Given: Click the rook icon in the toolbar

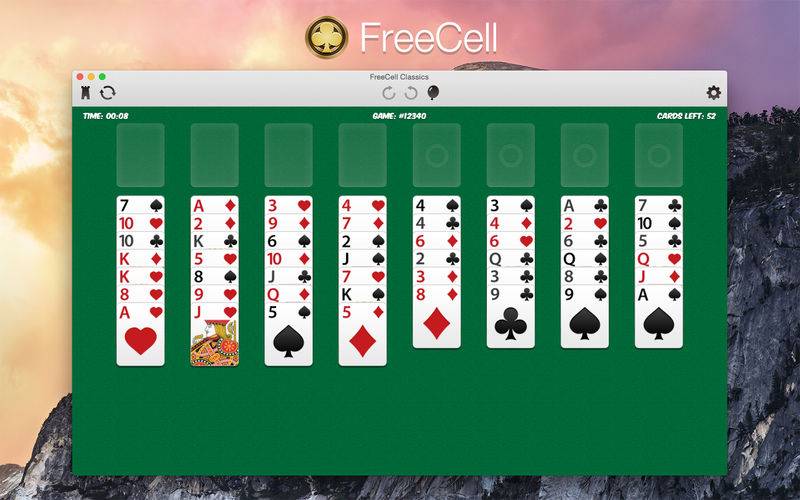Looking at the screenshot, I should (86, 93).
